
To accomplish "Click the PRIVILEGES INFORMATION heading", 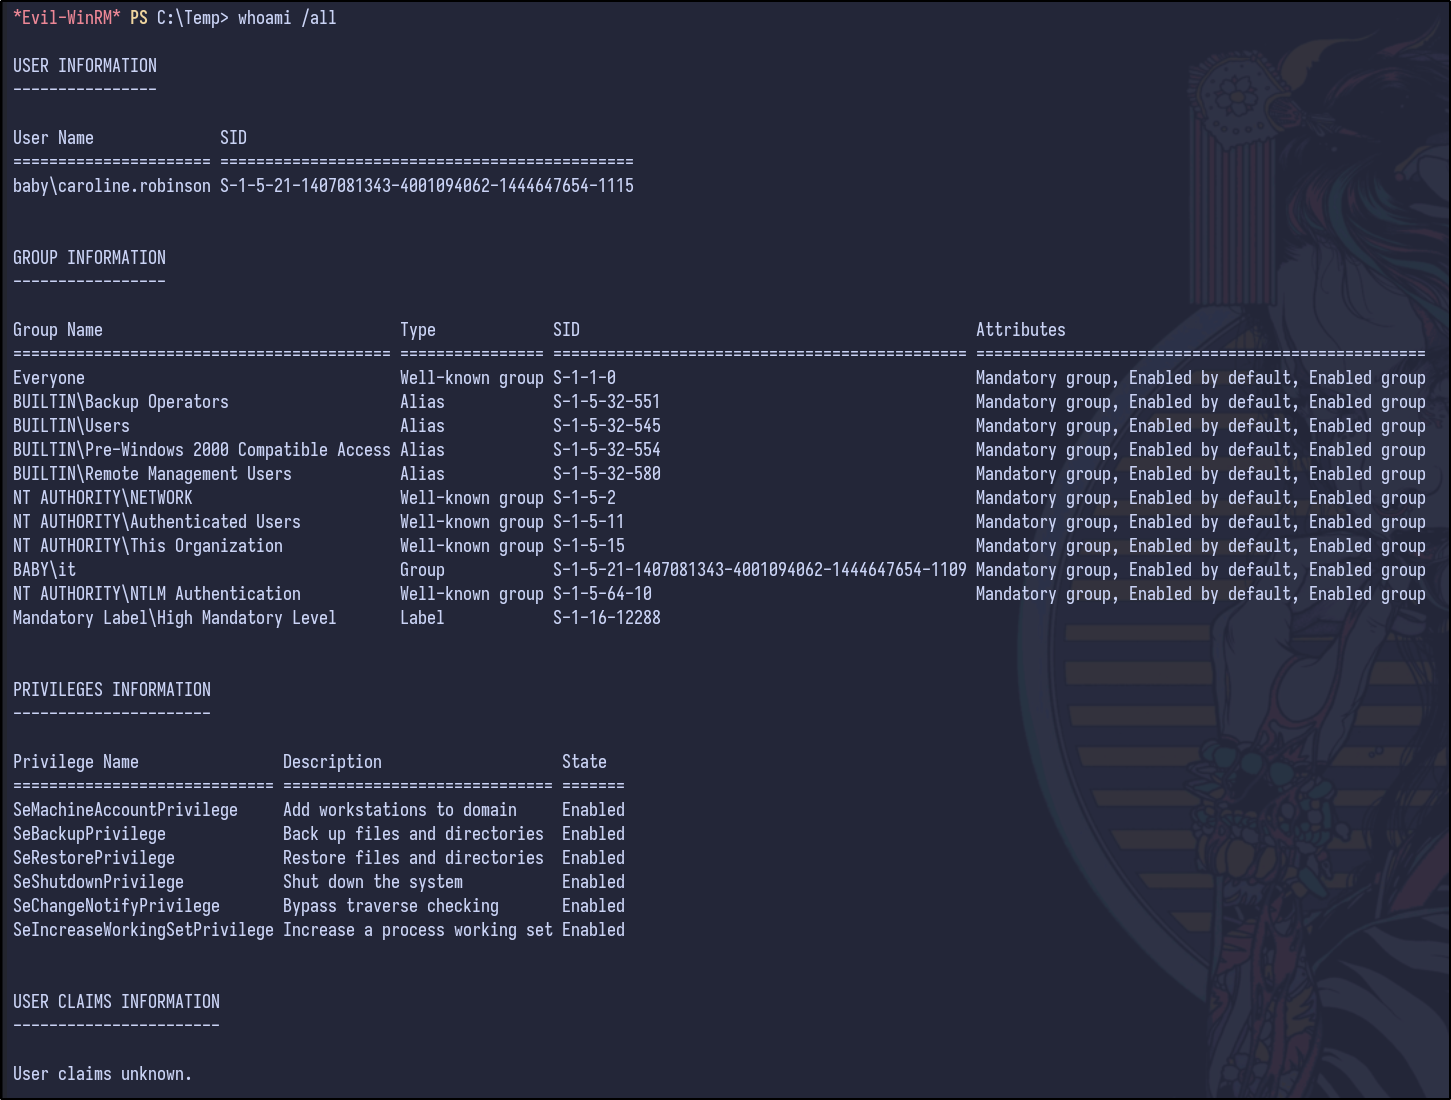I will tap(112, 690).
